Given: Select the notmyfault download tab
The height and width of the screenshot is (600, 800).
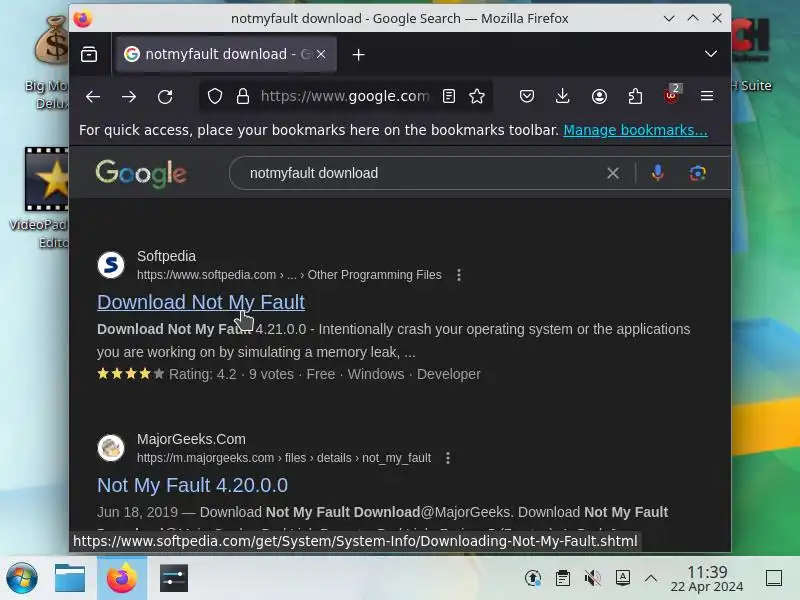Looking at the screenshot, I should pos(227,54).
